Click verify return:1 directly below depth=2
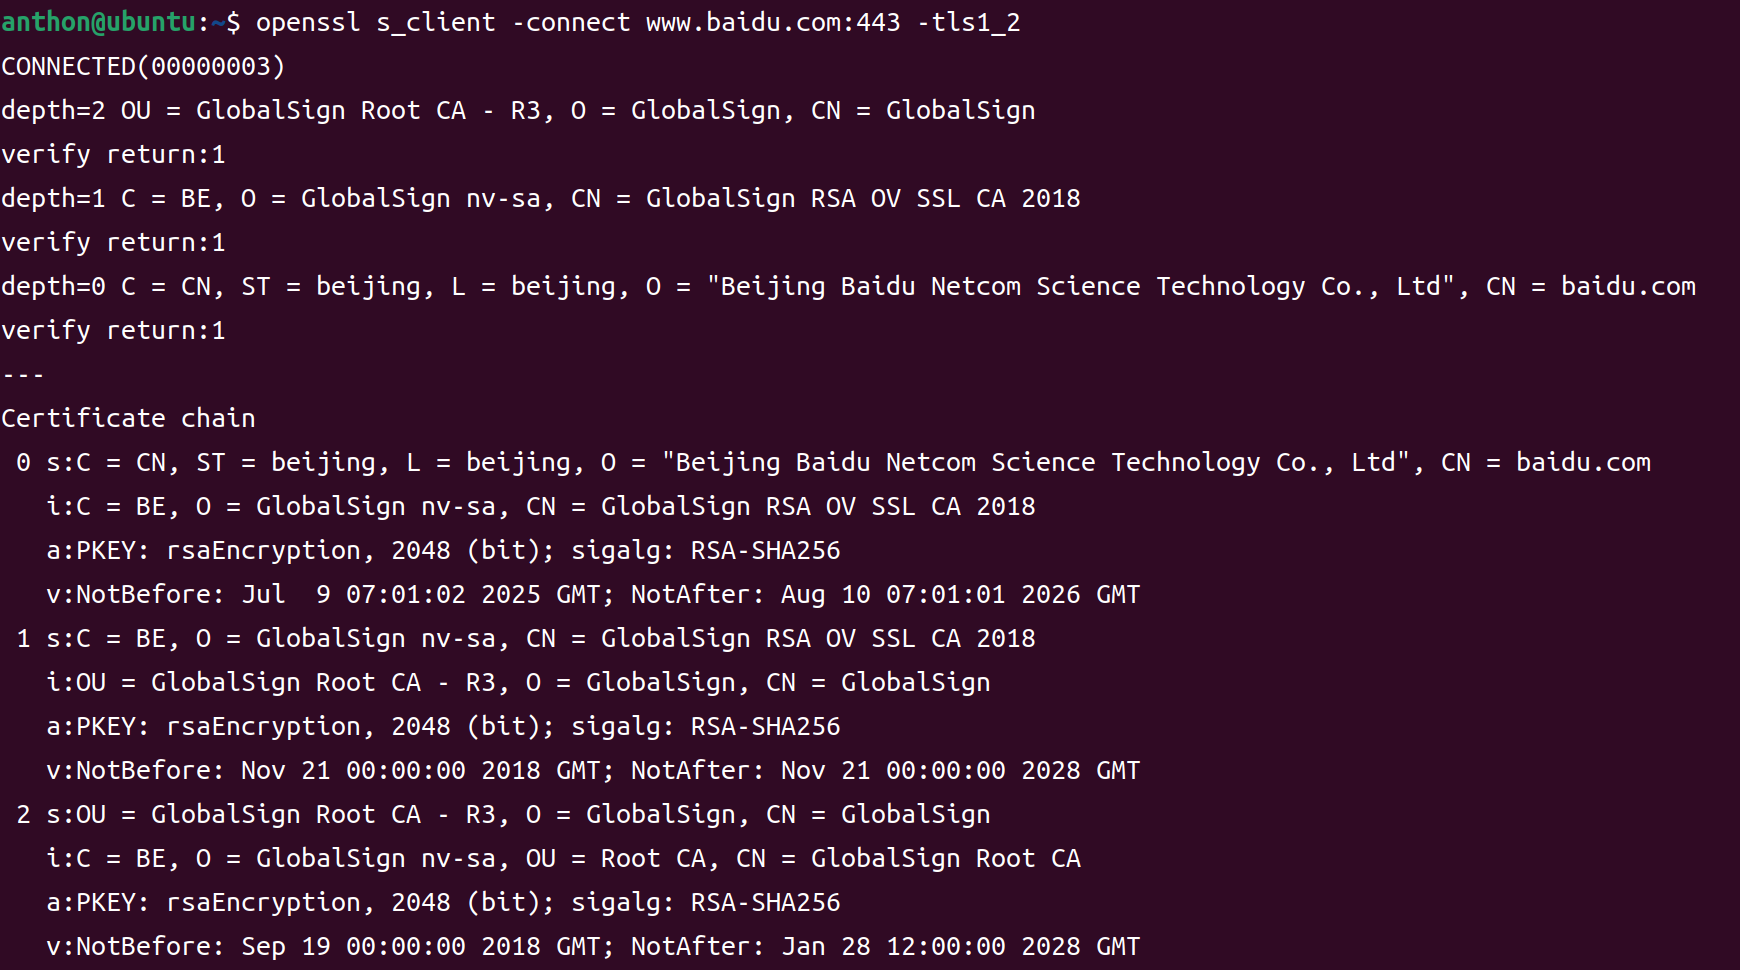Screen dimensions: 1740x970 tap(113, 154)
